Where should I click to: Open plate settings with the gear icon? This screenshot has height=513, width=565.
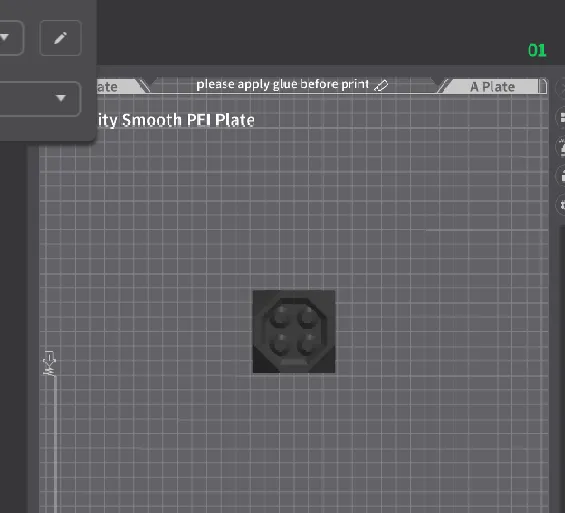[561, 205]
